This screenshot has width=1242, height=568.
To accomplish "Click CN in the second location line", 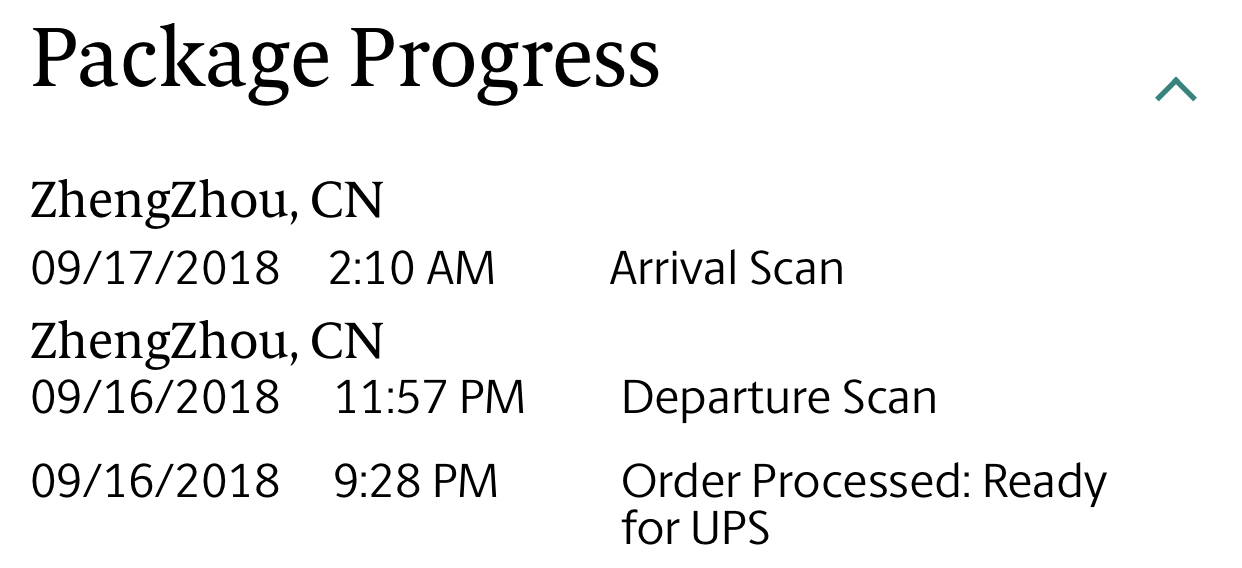I will click(x=346, y=340).
